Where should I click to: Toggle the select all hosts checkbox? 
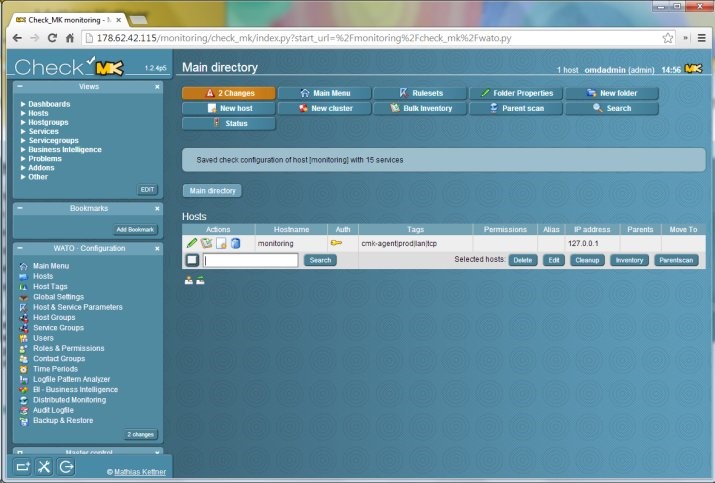pos(191,260)
